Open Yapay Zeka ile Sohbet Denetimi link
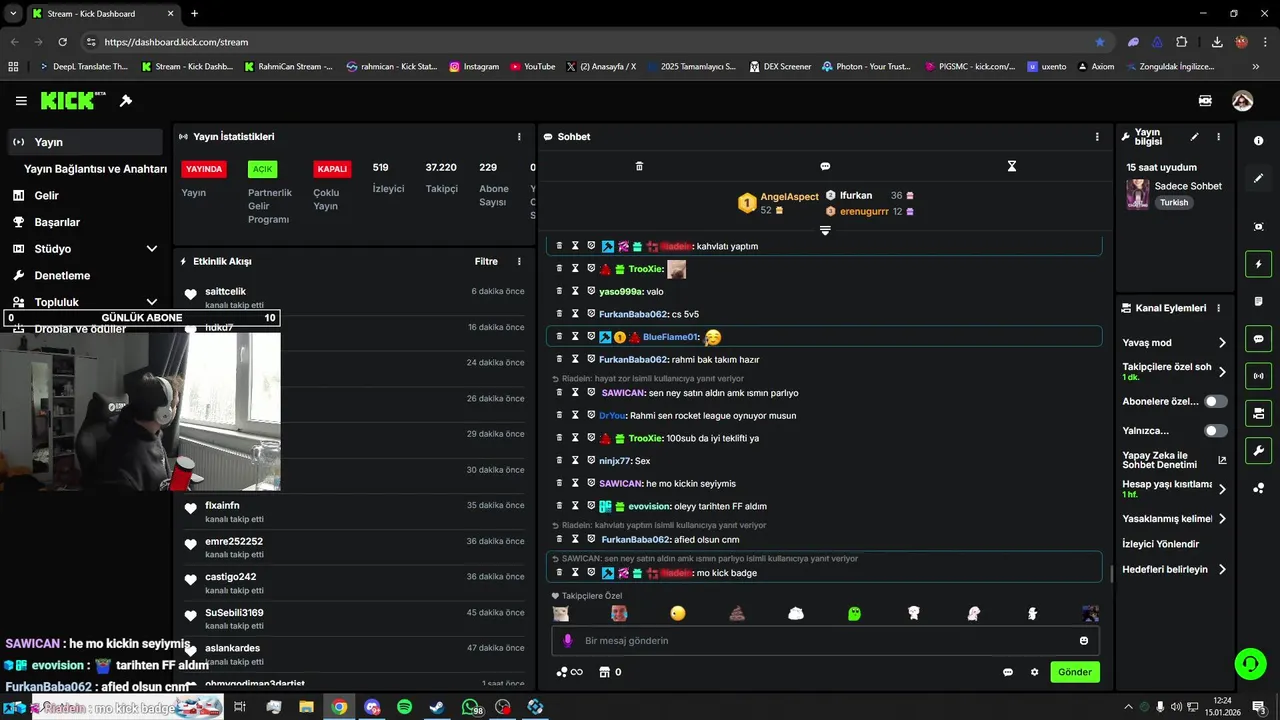Image resolution: width=1280 pixels, height=720 pixels. click(x=1174, y=460)
